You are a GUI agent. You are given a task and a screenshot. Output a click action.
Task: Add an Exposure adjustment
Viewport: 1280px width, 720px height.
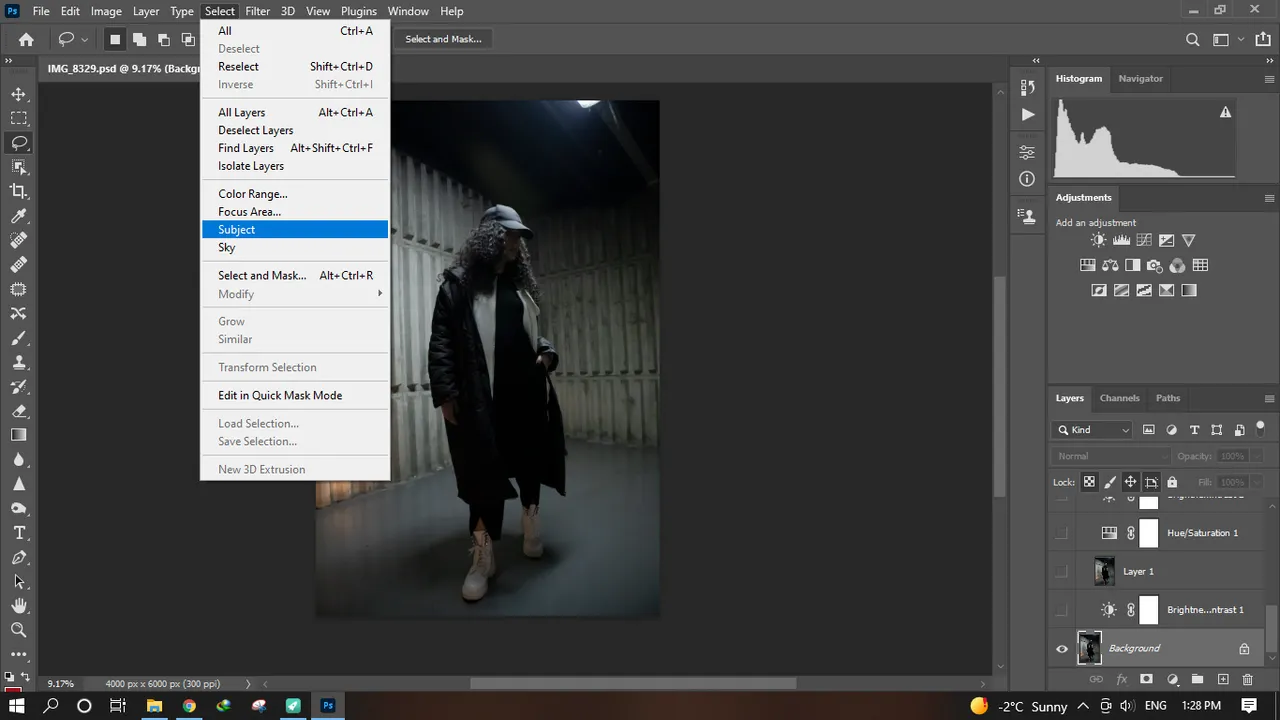click(1165, 240)
